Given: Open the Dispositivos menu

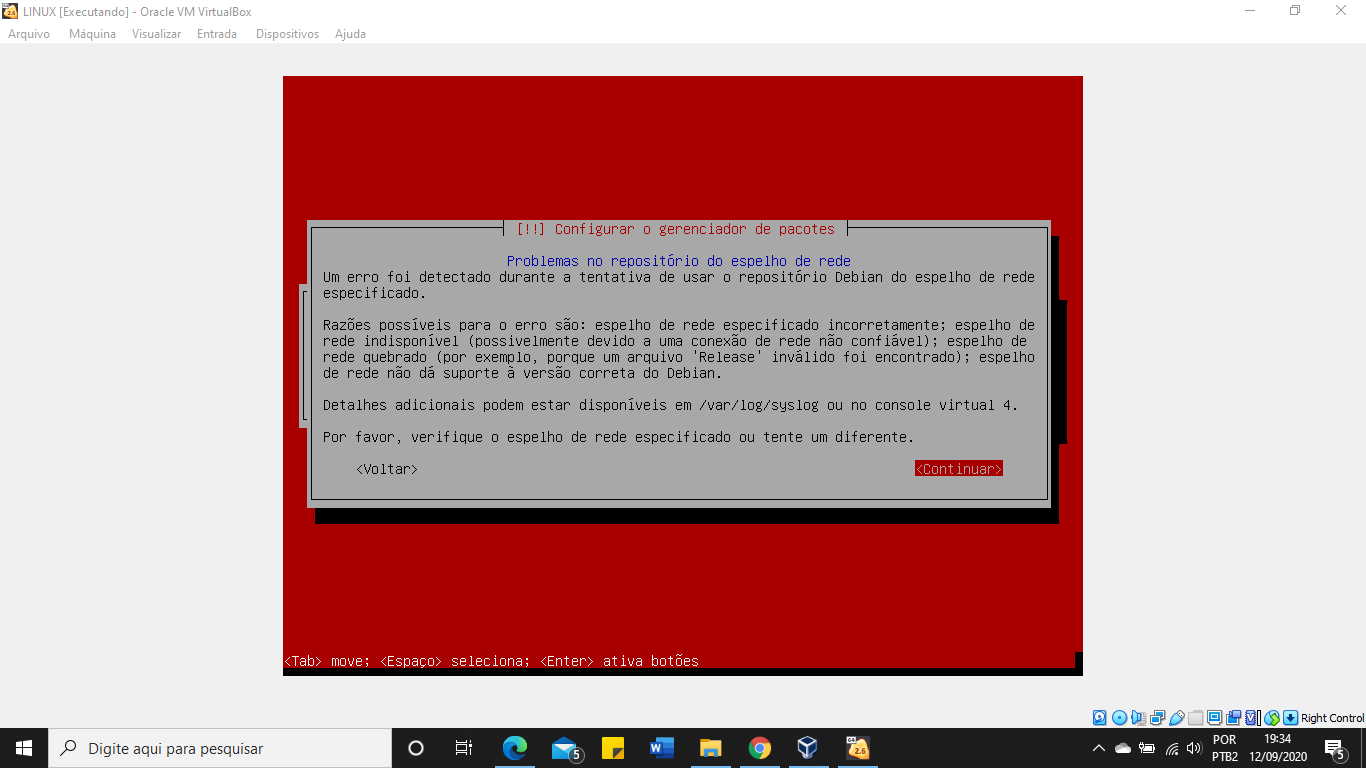Looking at the screenshot, I should [287, 34].
